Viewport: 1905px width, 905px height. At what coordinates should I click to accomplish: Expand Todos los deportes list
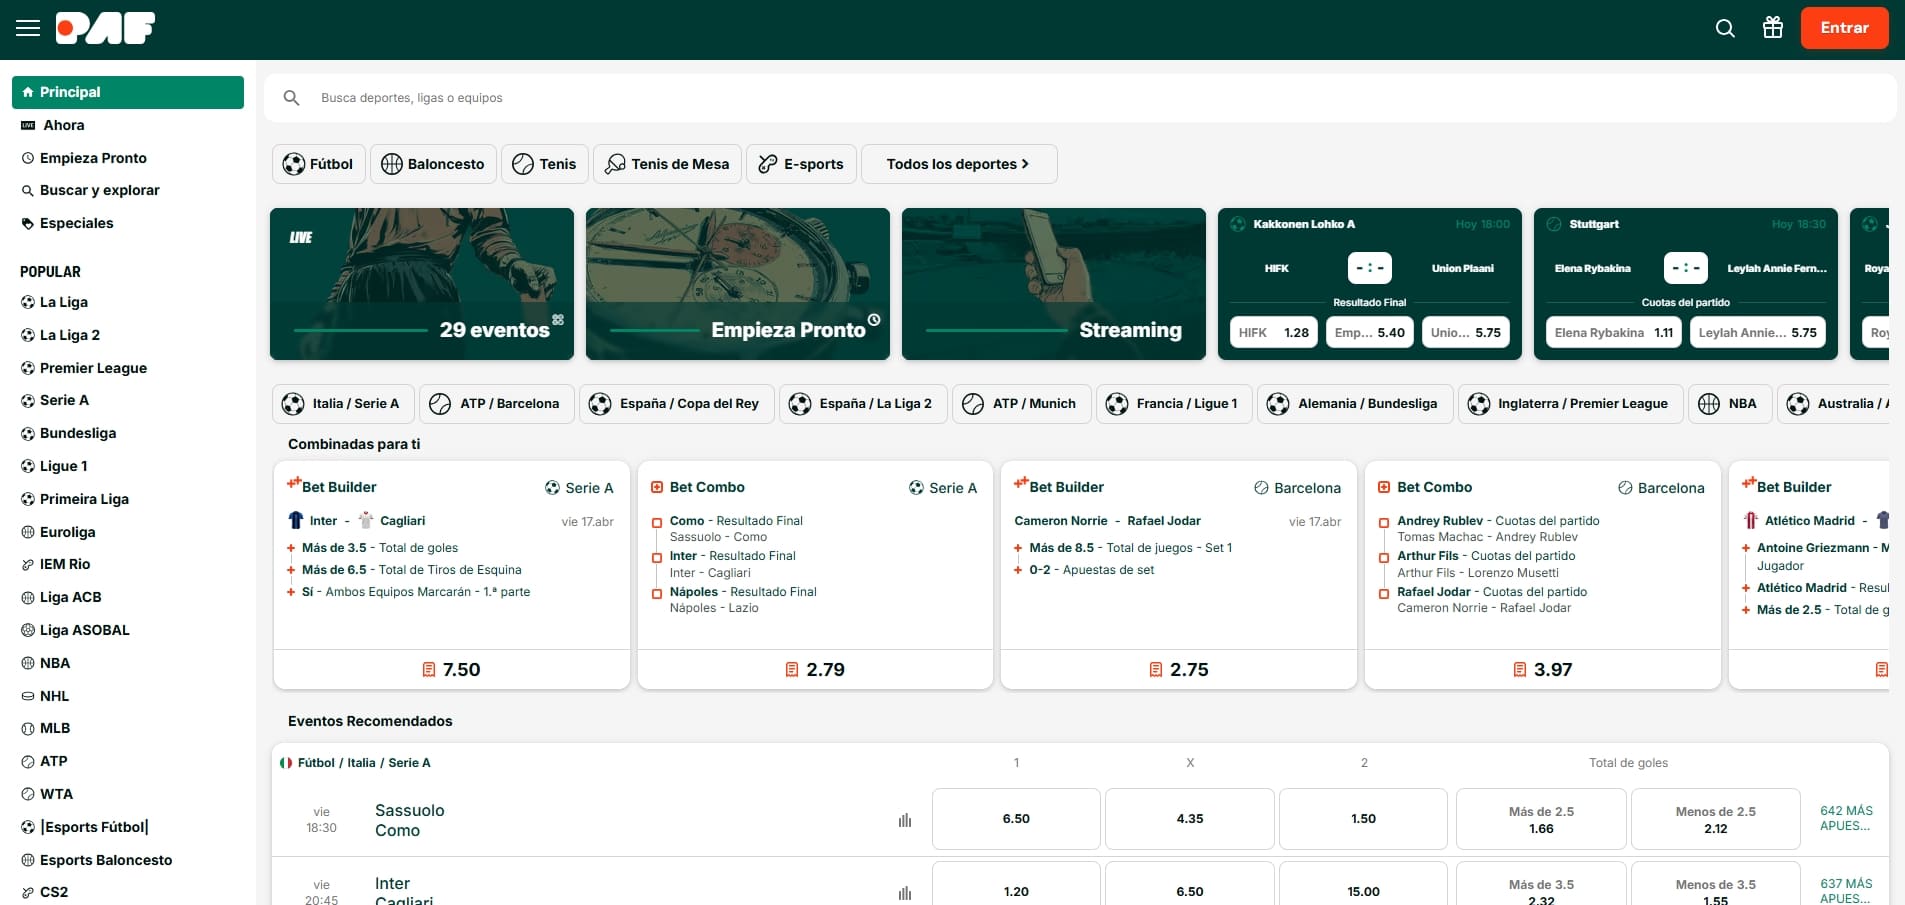[958, 164]
